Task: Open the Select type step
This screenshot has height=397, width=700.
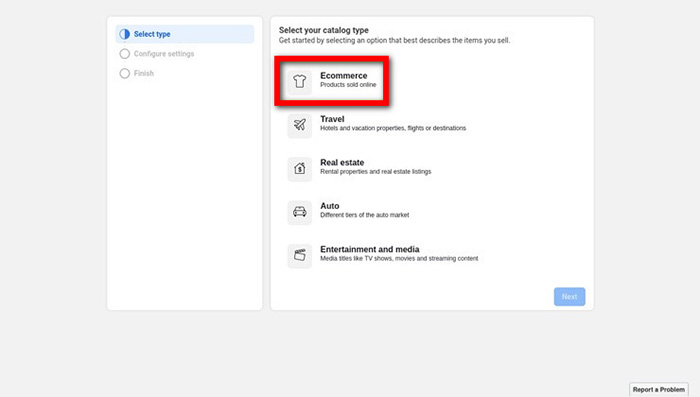Action: pos(185,34)
